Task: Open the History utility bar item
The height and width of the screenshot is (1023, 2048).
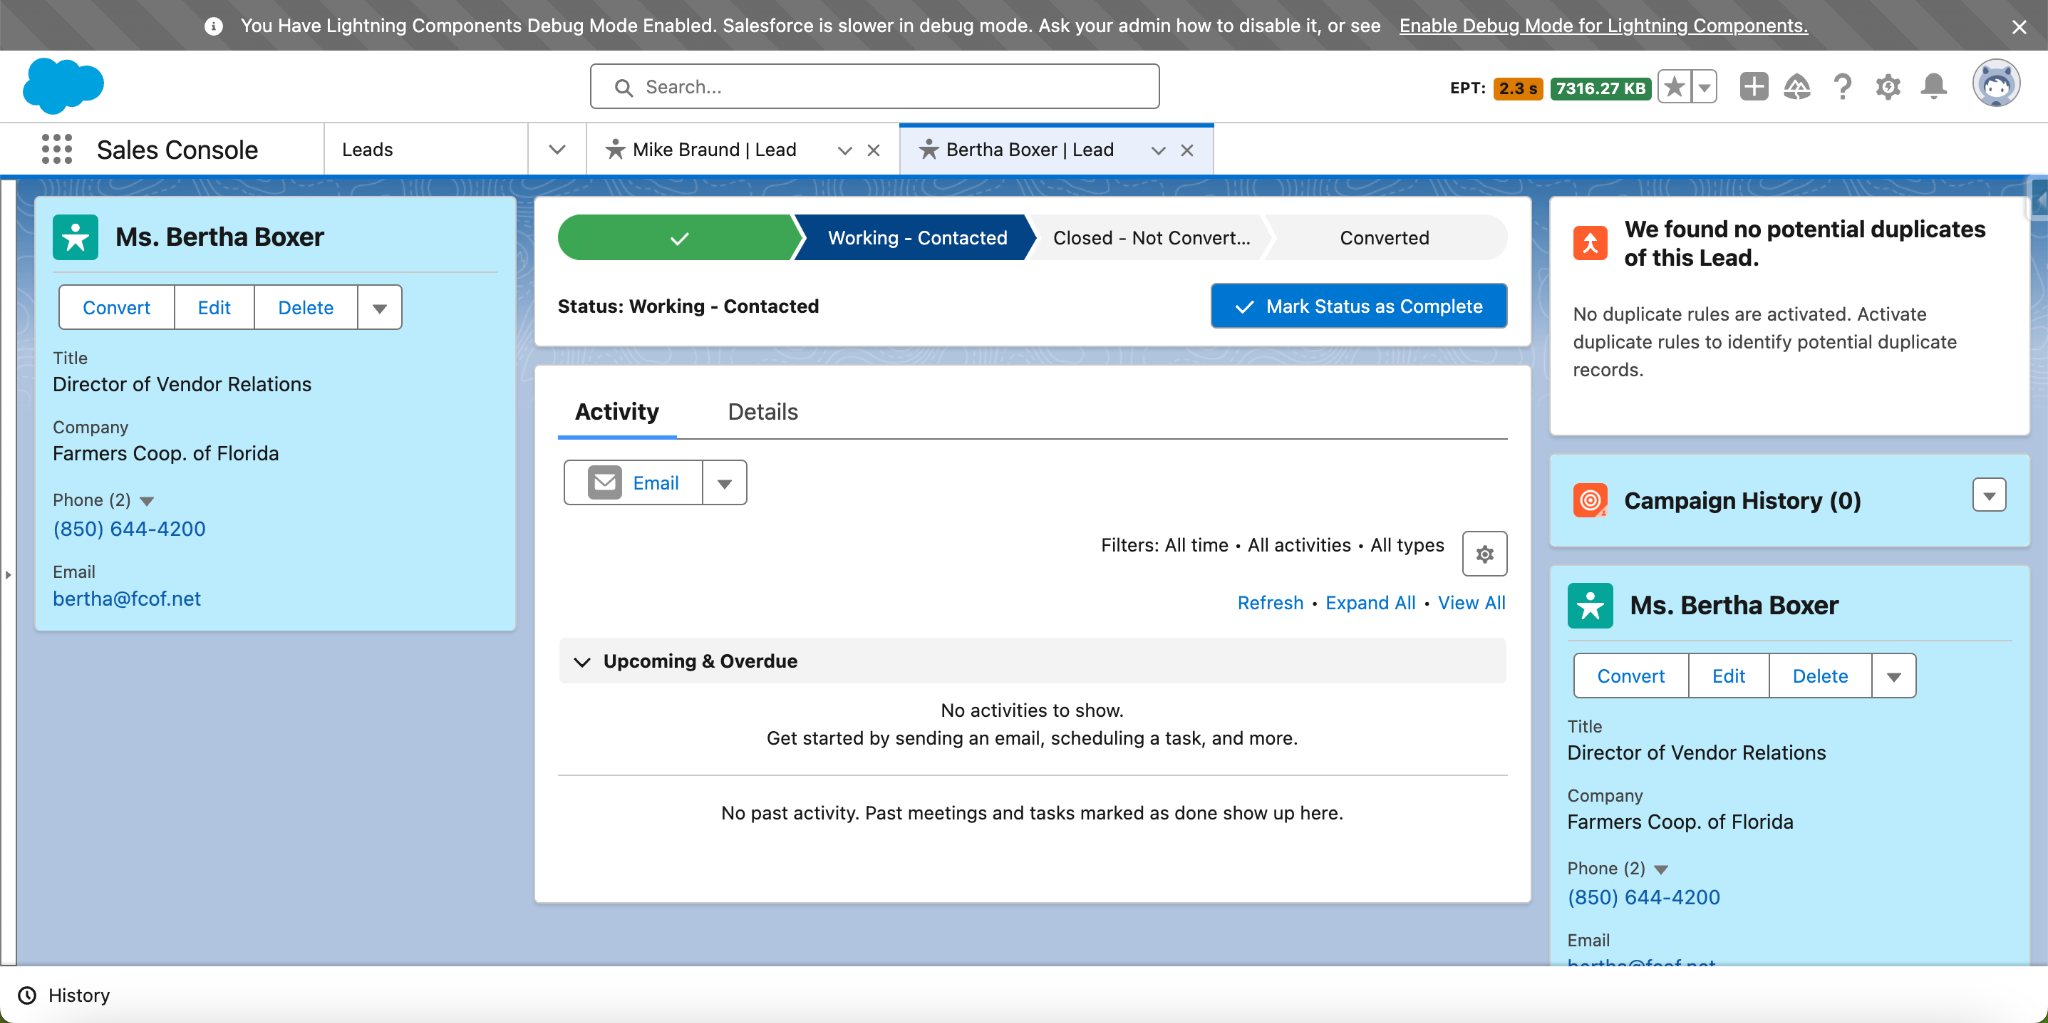Action: point(65,995)
